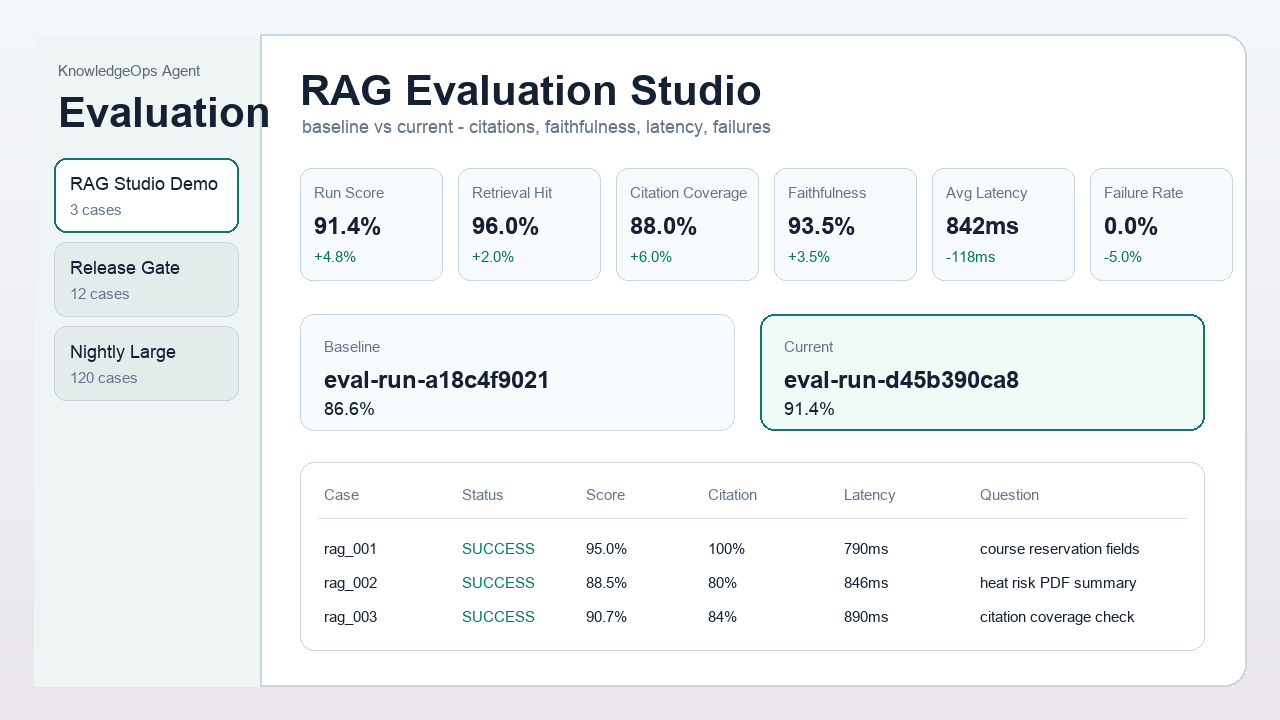The image size is (1280, 720).
Task: Click the 86.6% baseline score
Action: click(349, 409)
